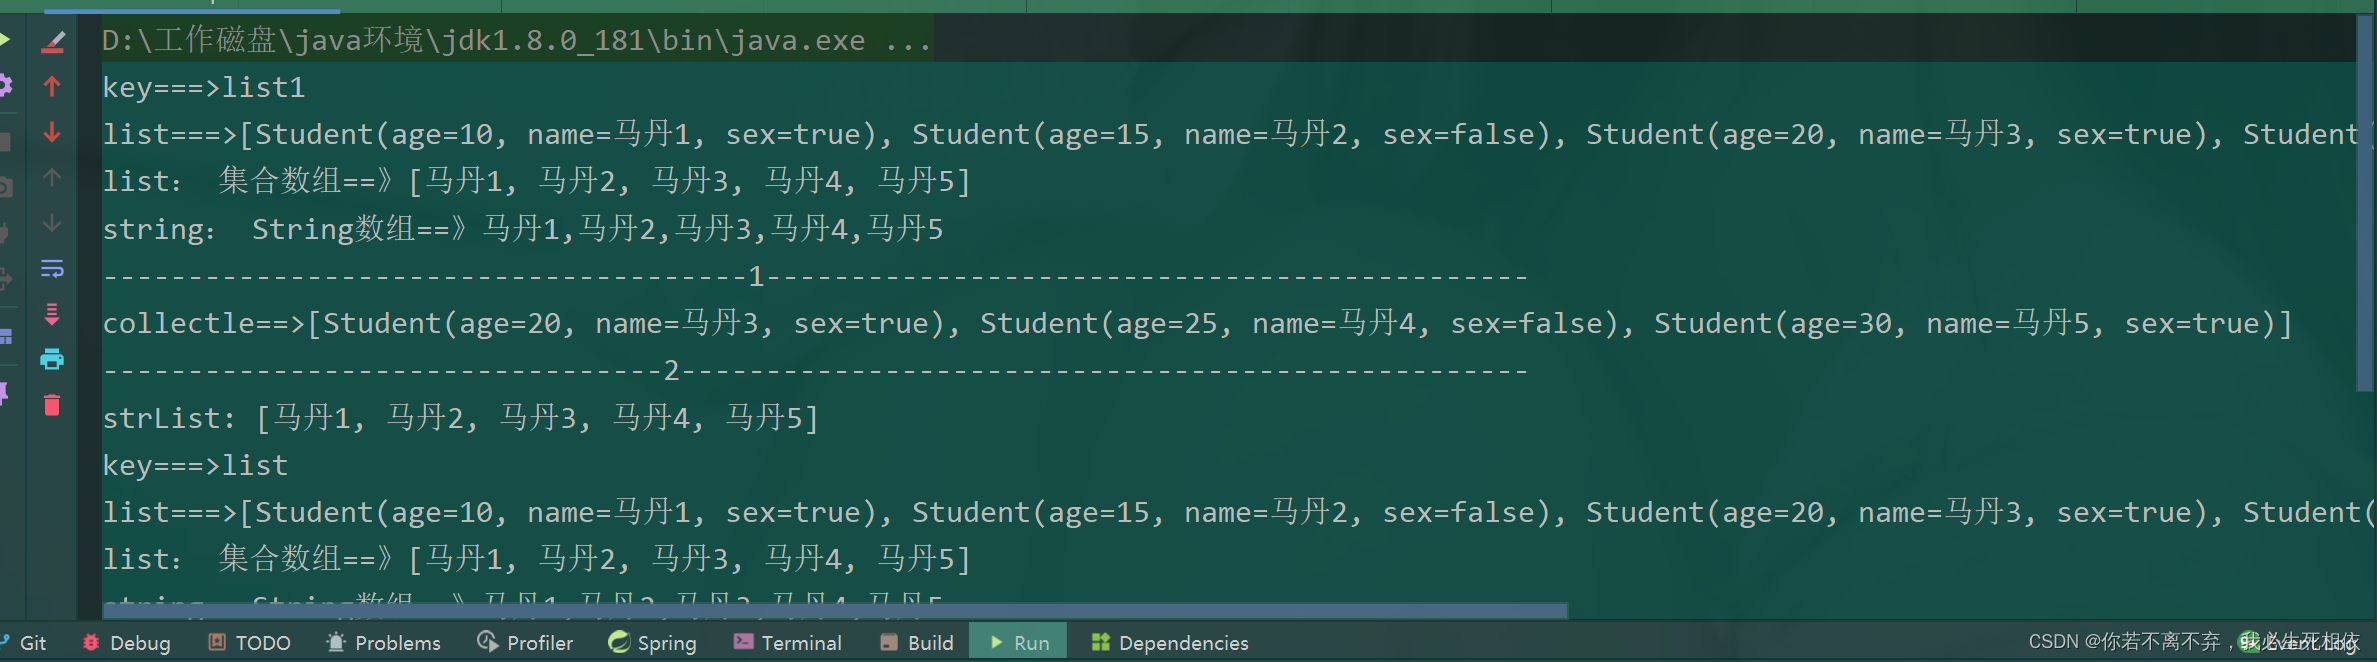Click the horizontal scrollbar under console
Screen dimensions: 2377x662
click(835, 610)
